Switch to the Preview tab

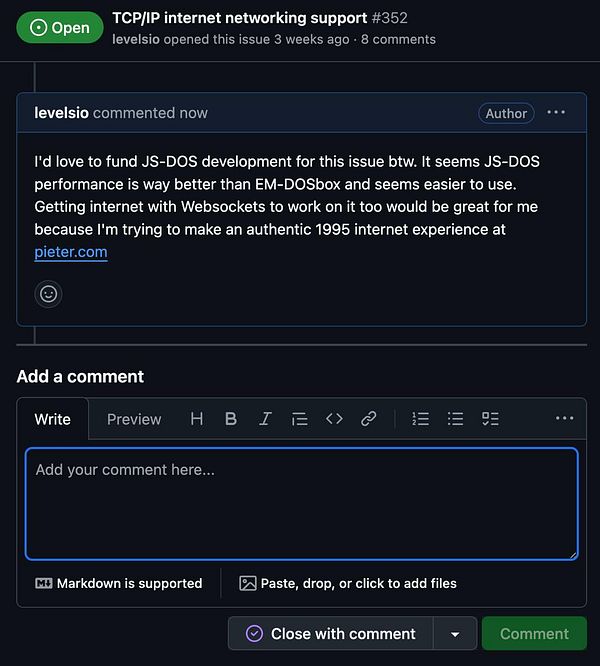point(134,419)
